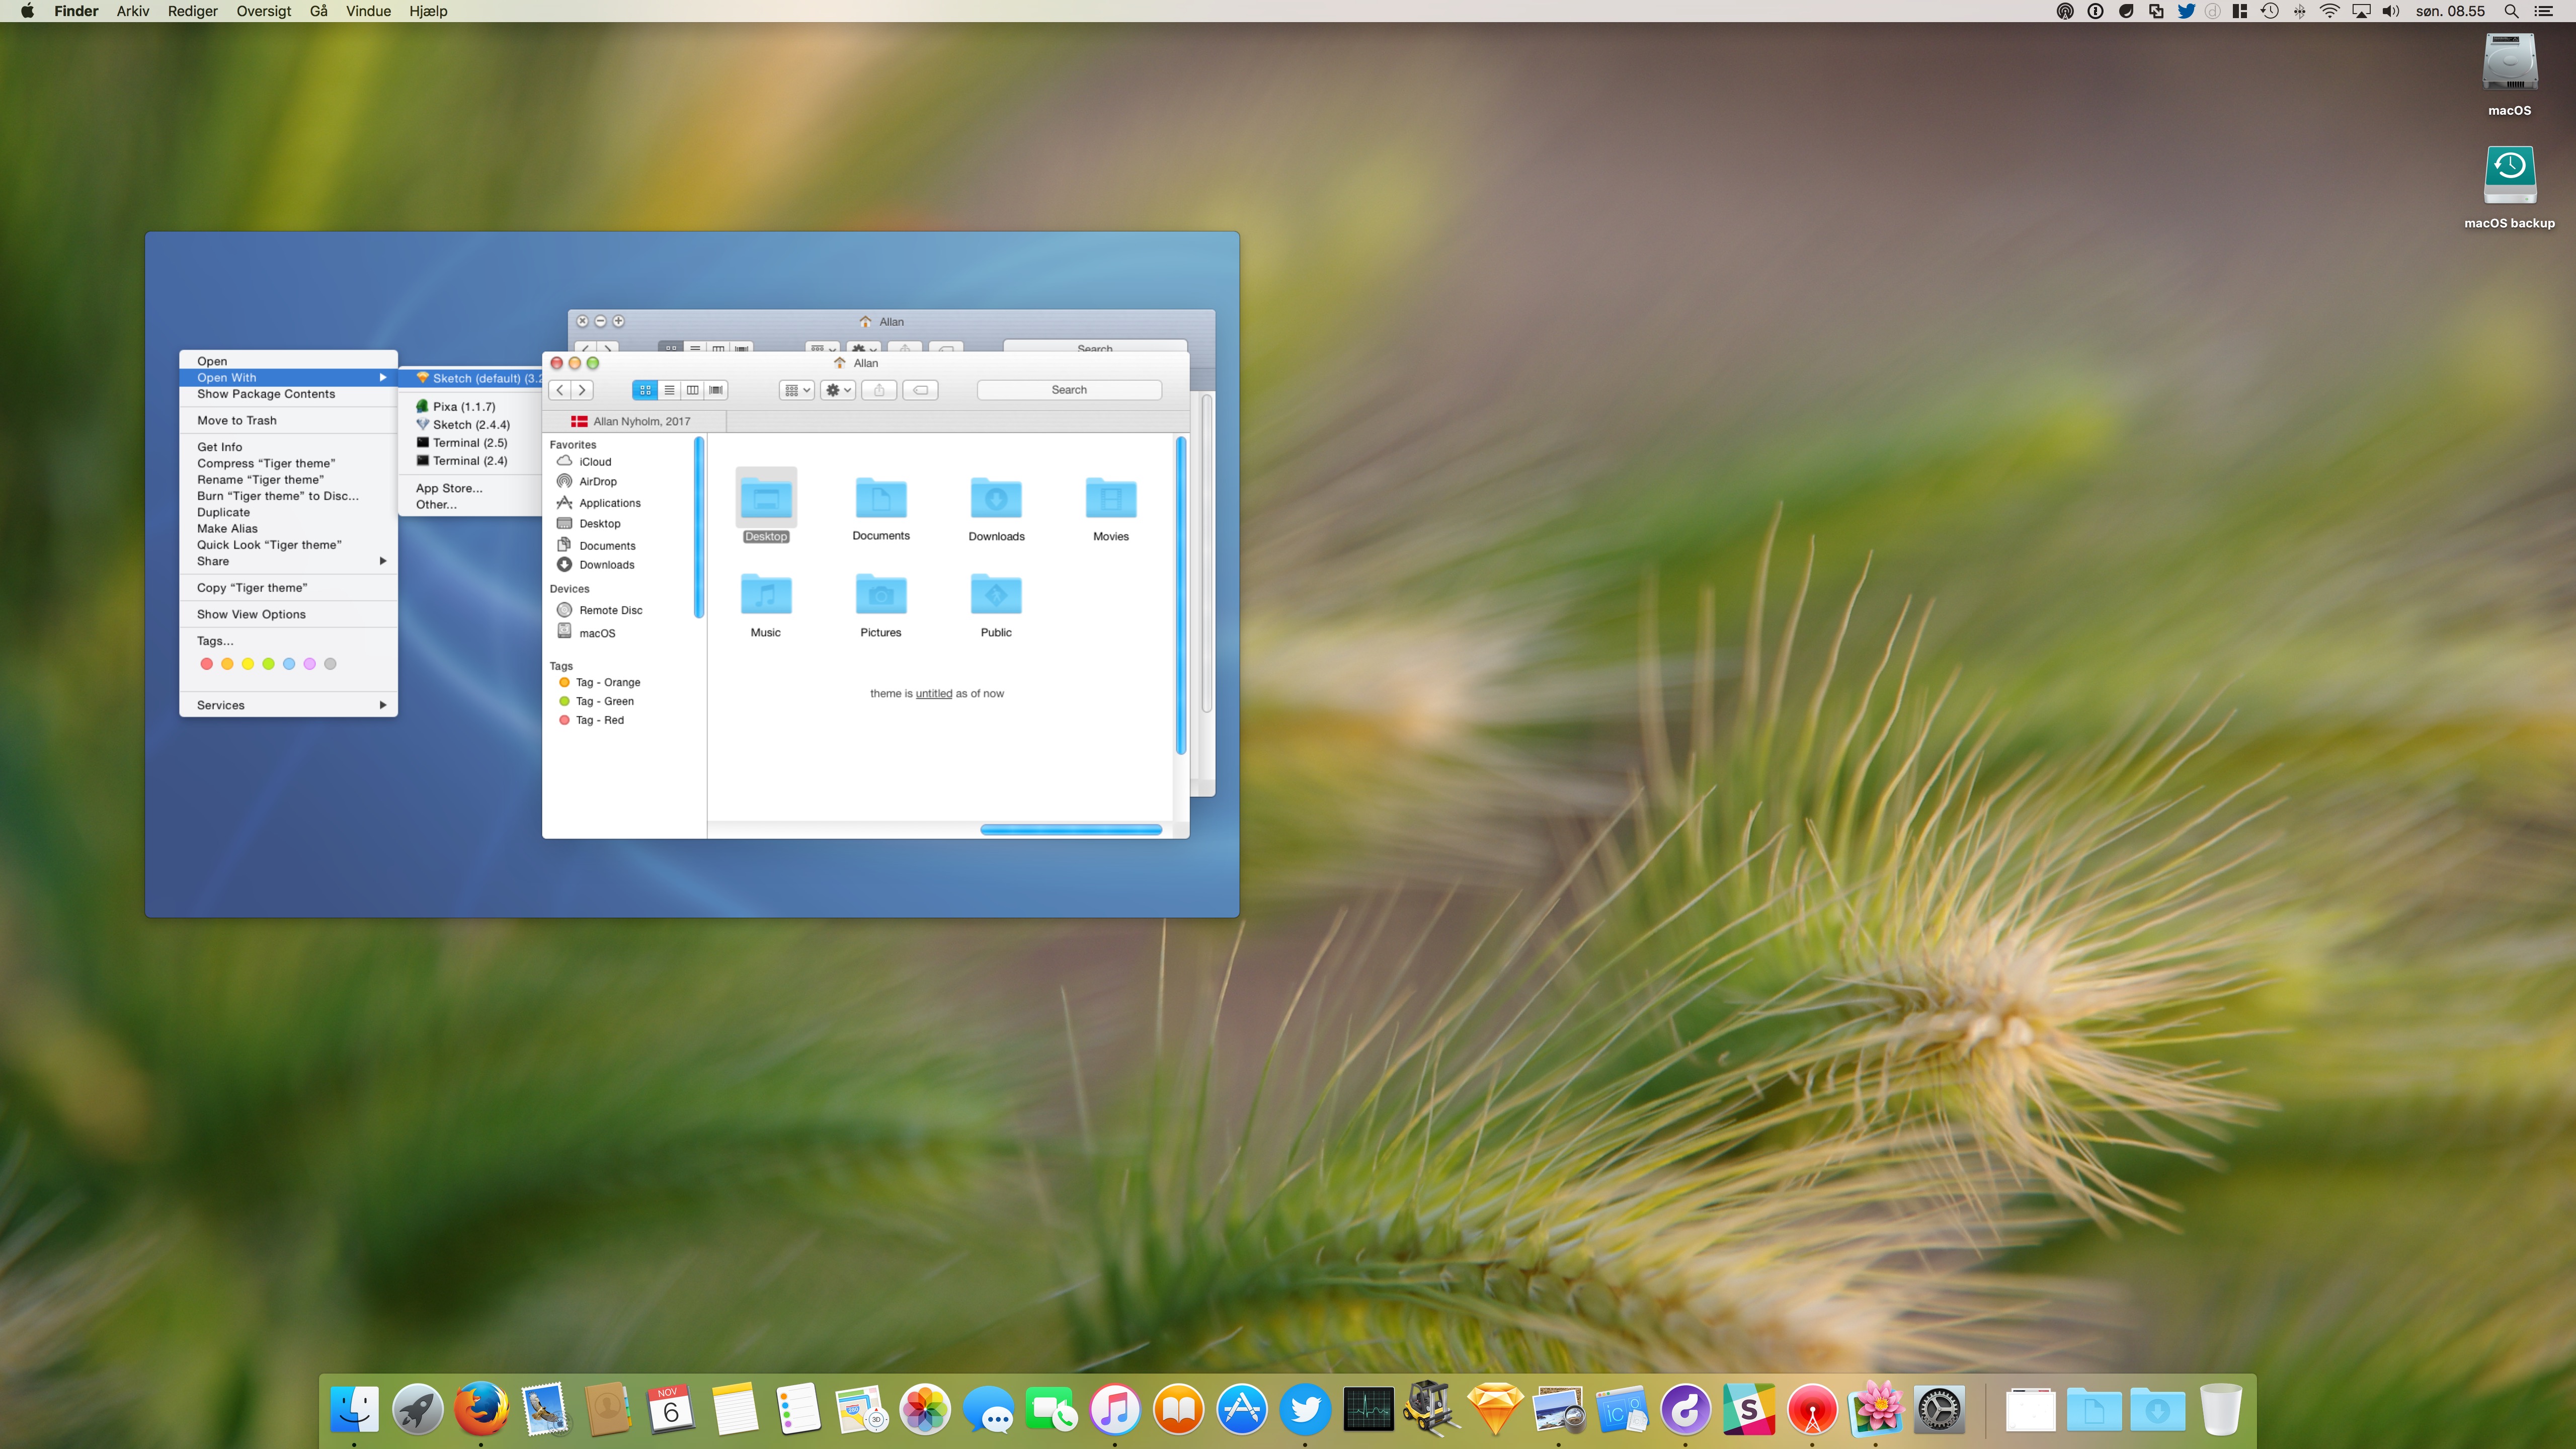This screenshot has width=2576, height=1449.
Task: Switch to Cover Flow view
Action: click(716, 390)
